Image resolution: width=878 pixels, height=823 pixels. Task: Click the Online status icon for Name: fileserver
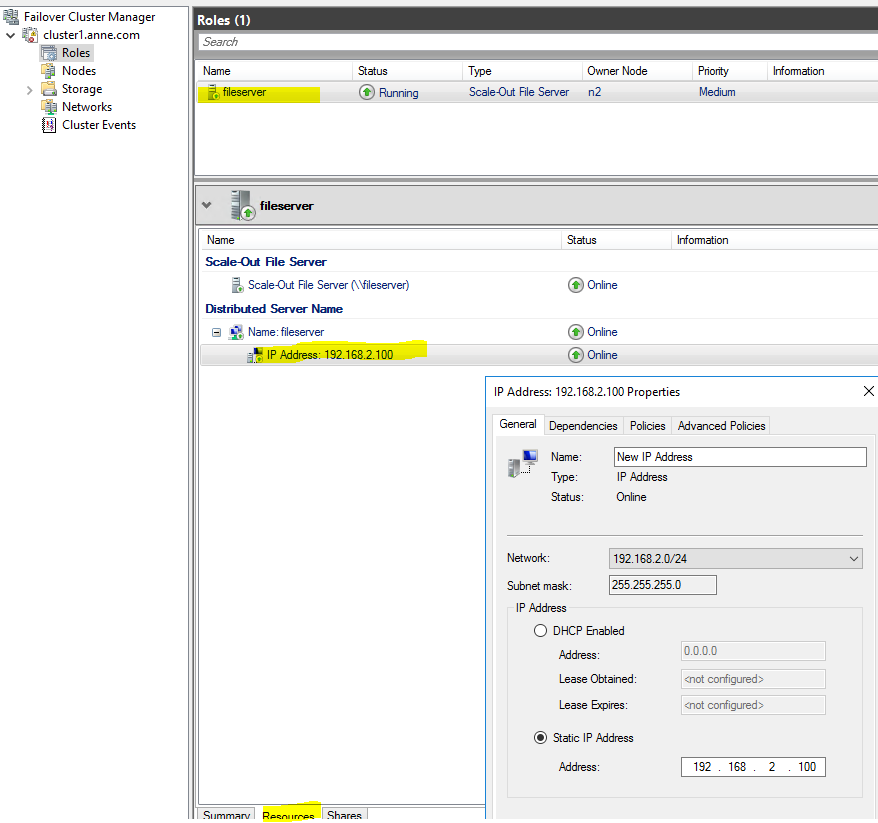point(576,332)
